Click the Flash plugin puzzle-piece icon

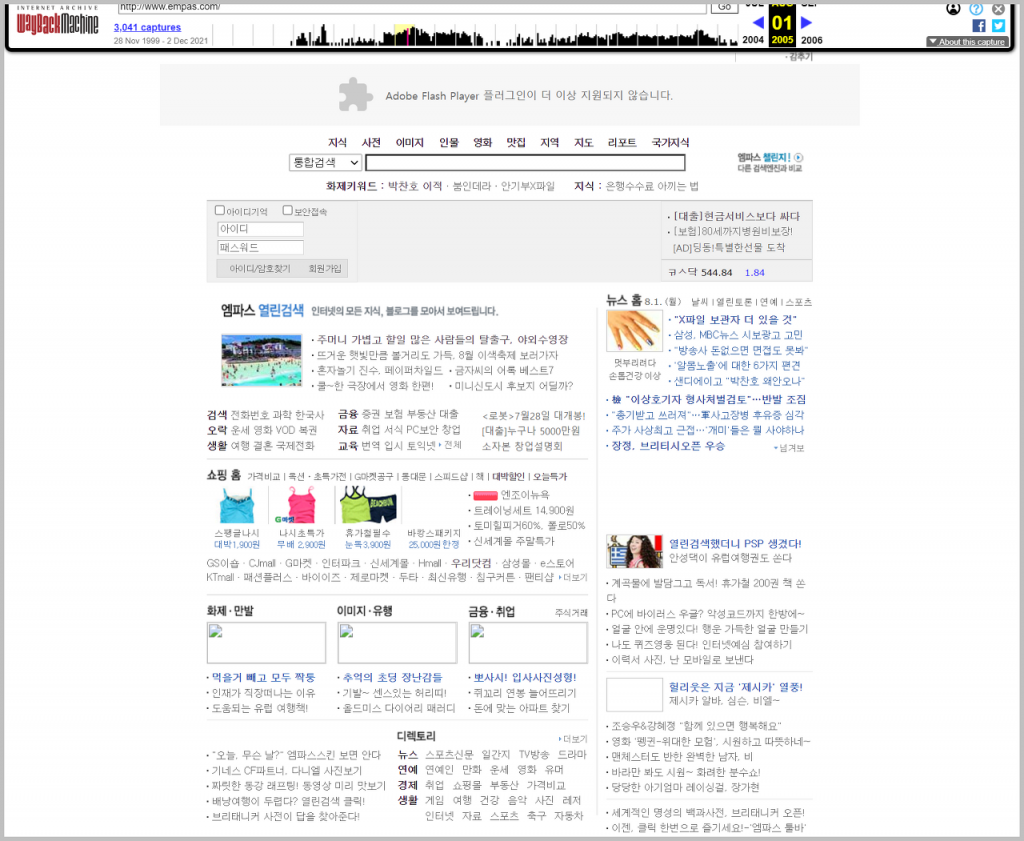tap(355, 95)
